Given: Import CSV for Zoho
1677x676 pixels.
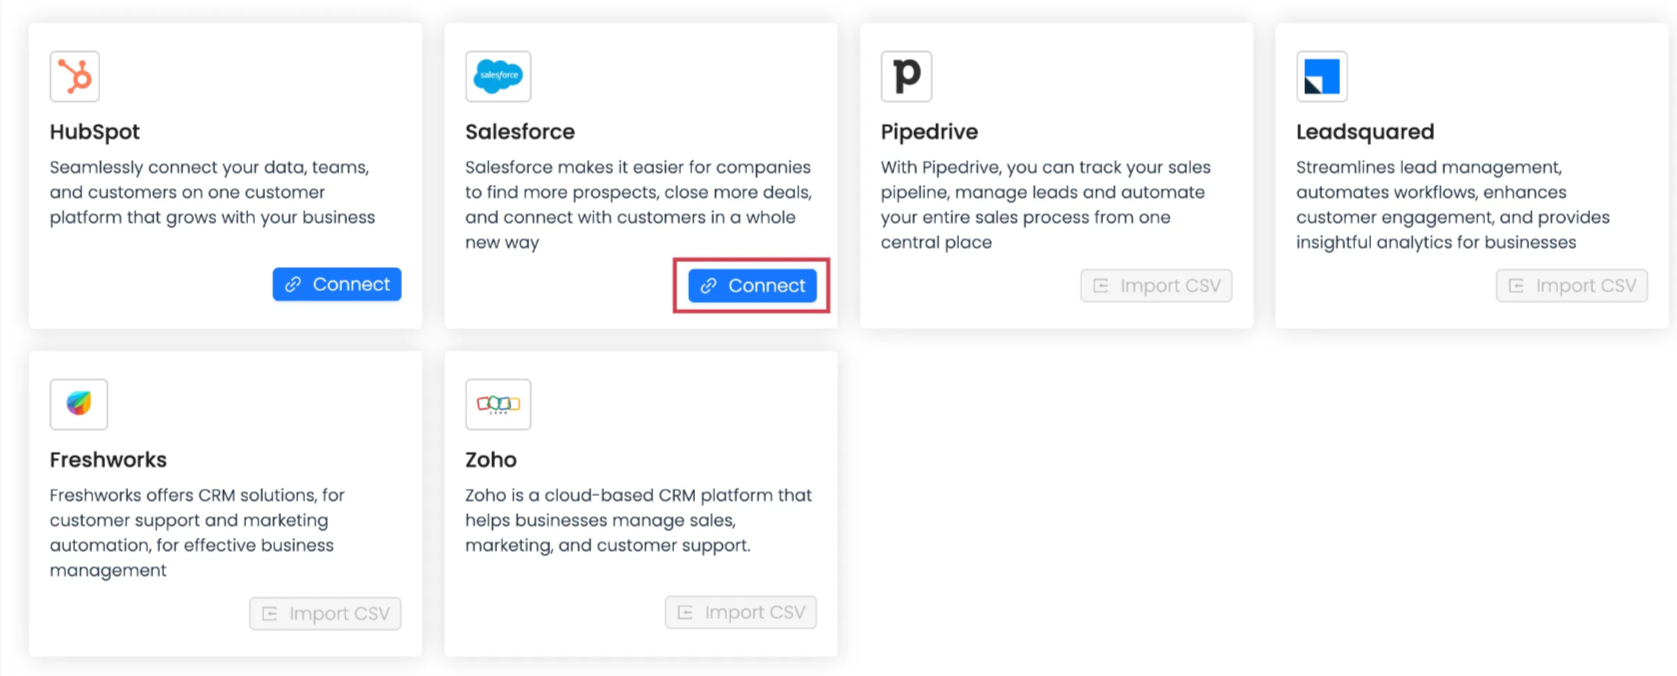Looking at the screenshot, I should 740,612.
